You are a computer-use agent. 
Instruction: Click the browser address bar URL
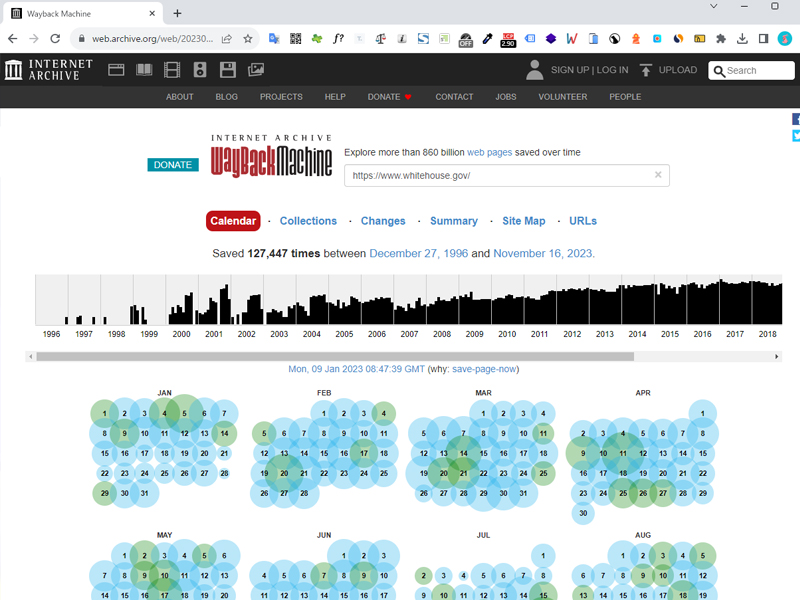[153, 39]
